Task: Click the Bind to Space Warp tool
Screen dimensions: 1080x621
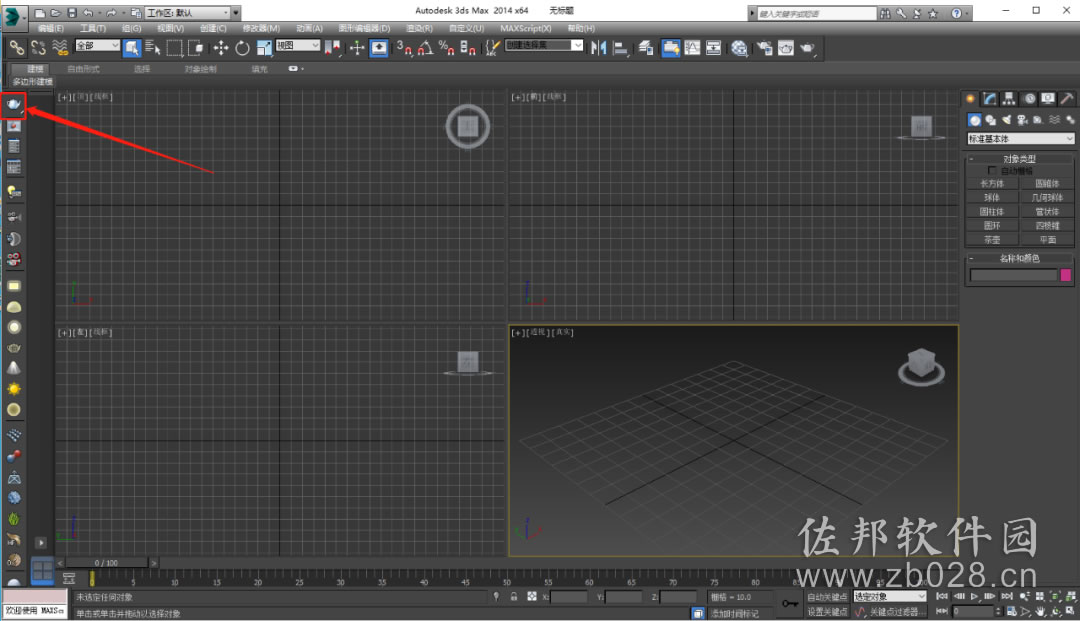Action: 61,48
